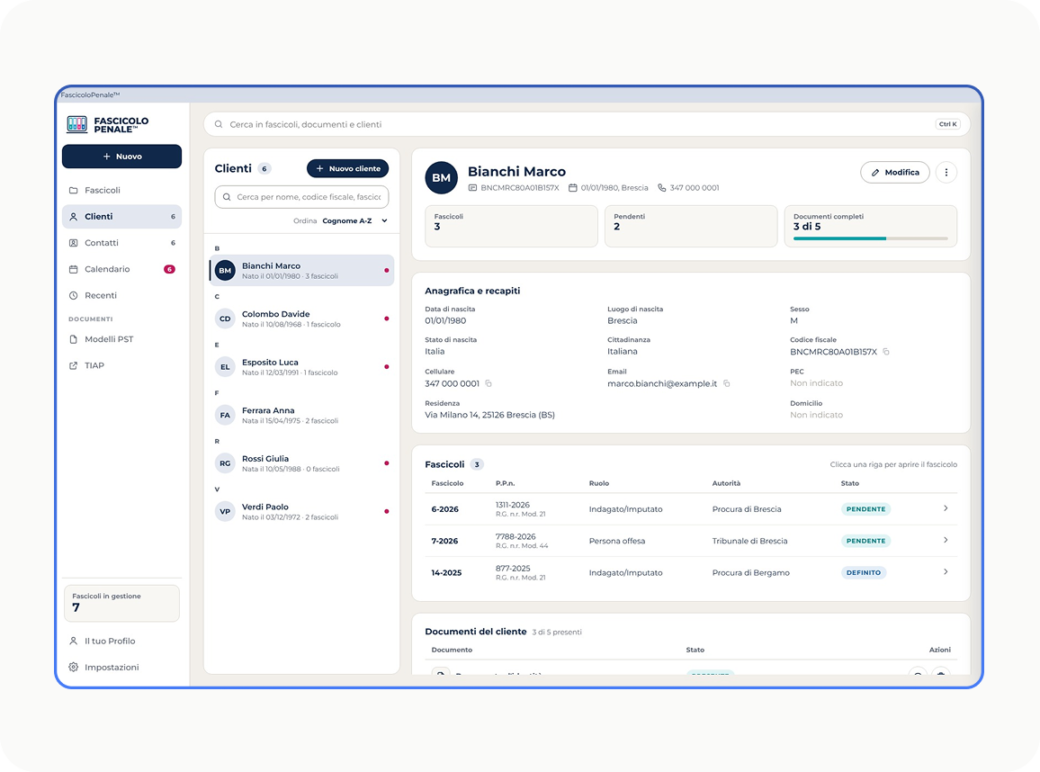Click the Fascicolo Penale logo icon

point(76,124)
